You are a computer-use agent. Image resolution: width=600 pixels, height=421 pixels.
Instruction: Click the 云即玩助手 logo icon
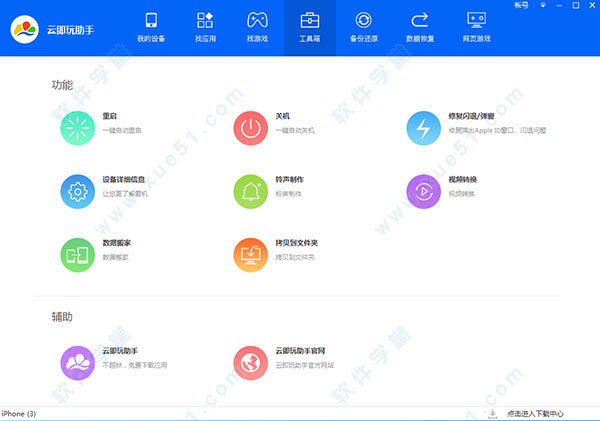24,29
